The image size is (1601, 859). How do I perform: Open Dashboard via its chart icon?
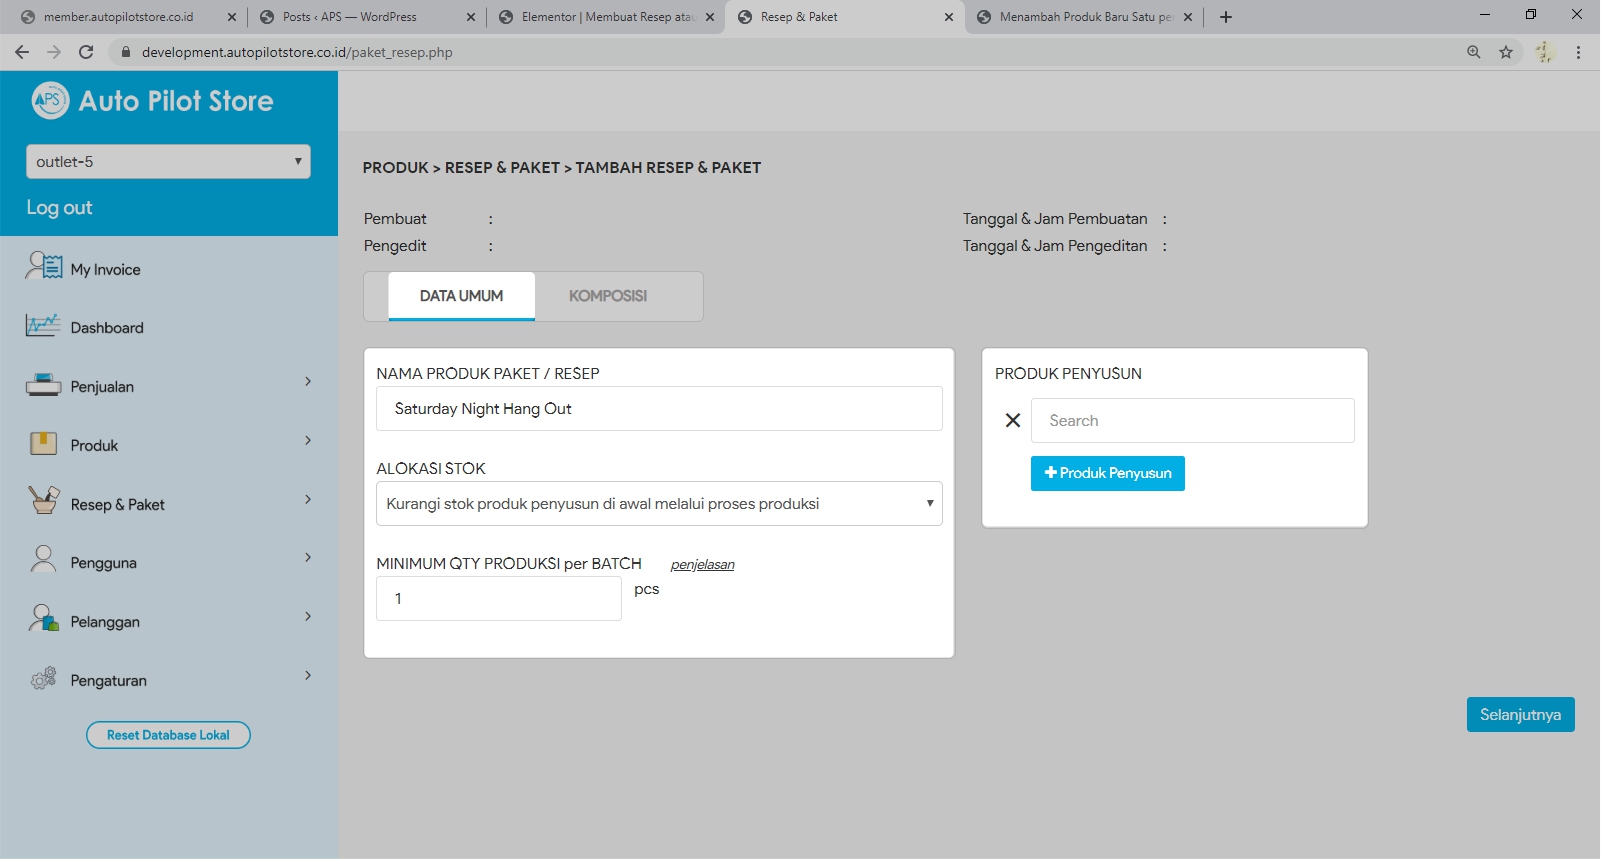point(43,326)
